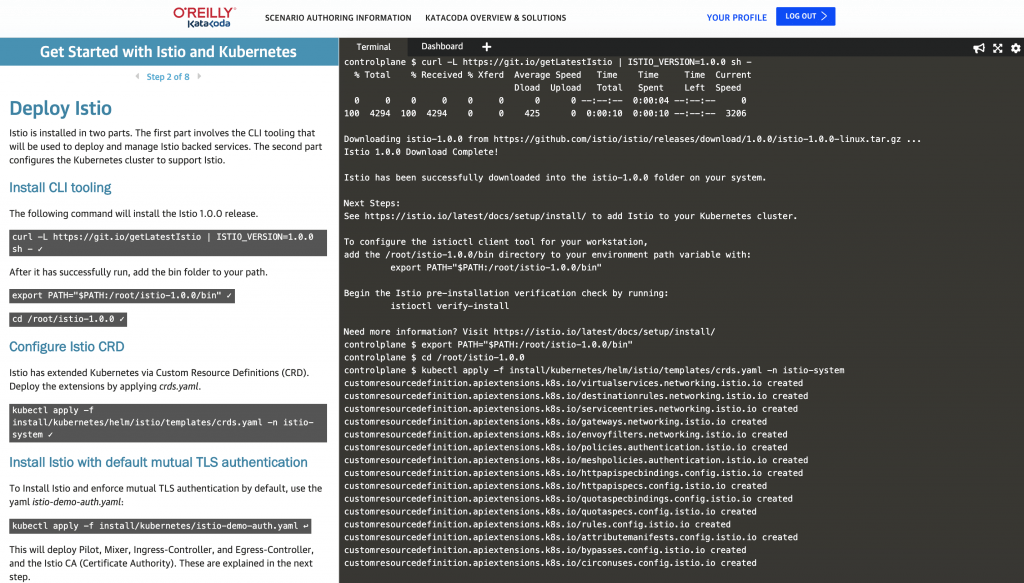Click the quotaspecs.config.istio.io created line

click(551, 512)
